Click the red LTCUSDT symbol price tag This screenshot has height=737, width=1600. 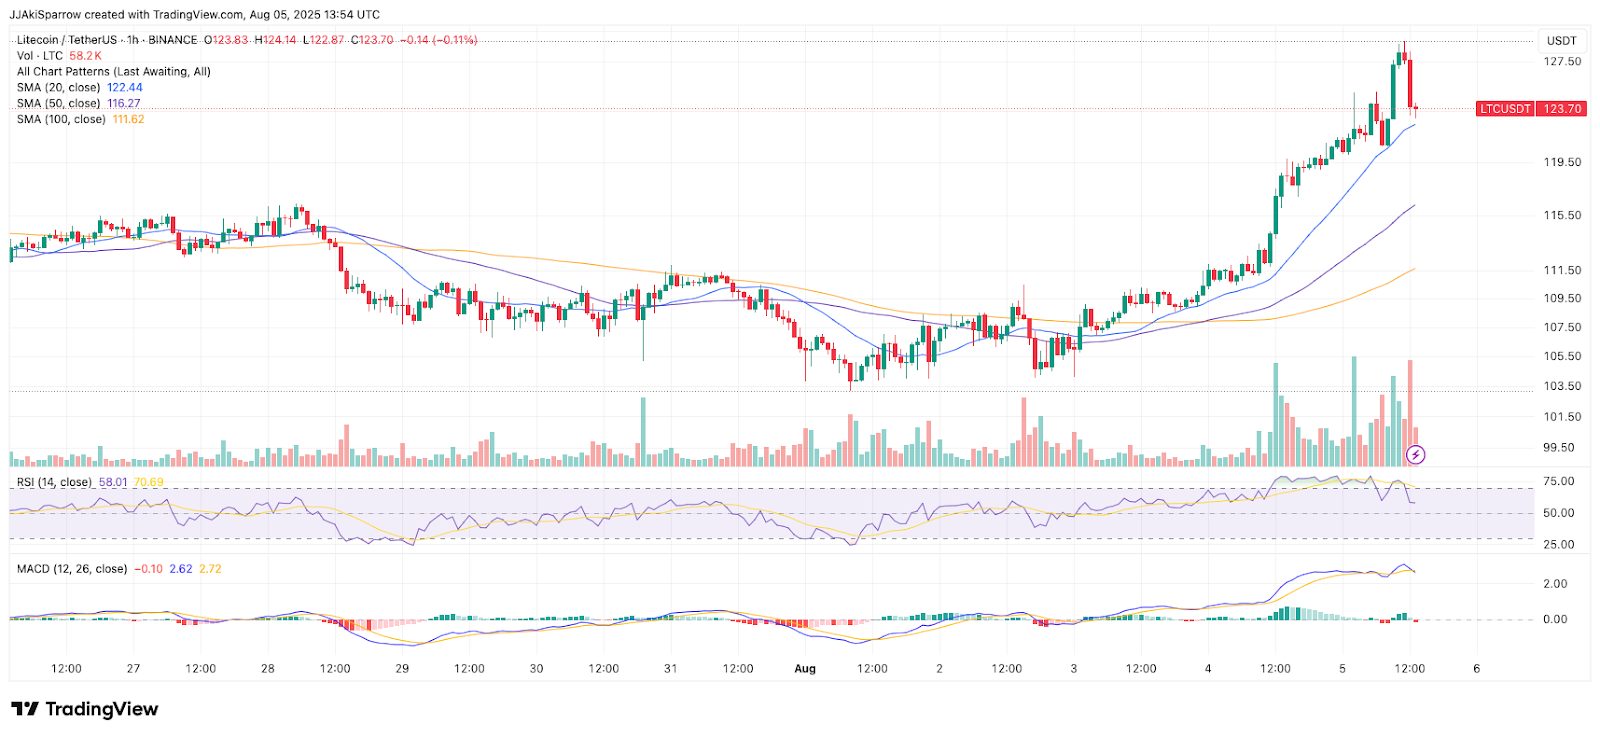(x=1505, y=109)
